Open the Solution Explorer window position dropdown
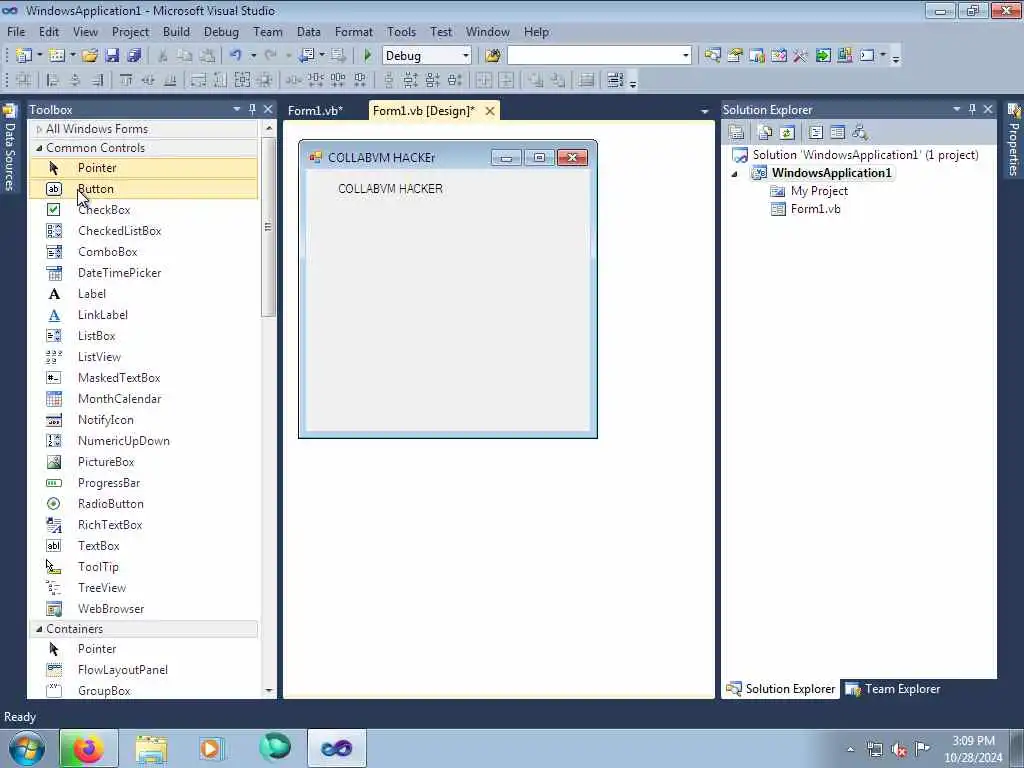 (x=957, y=109)
